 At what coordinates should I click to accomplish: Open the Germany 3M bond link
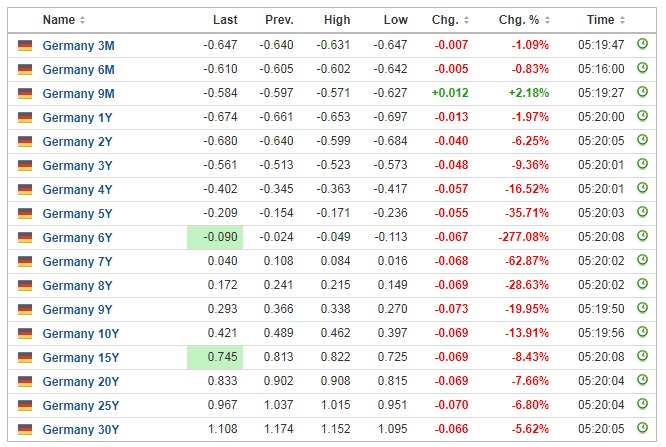79,45
